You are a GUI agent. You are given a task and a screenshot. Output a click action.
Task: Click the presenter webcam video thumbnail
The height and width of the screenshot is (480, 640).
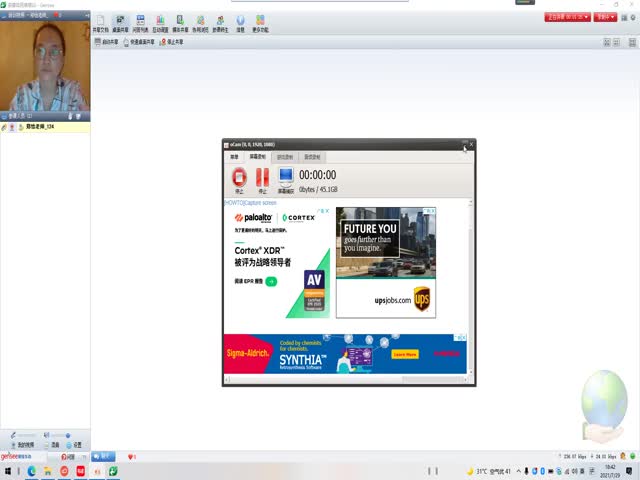coord(45,65)
